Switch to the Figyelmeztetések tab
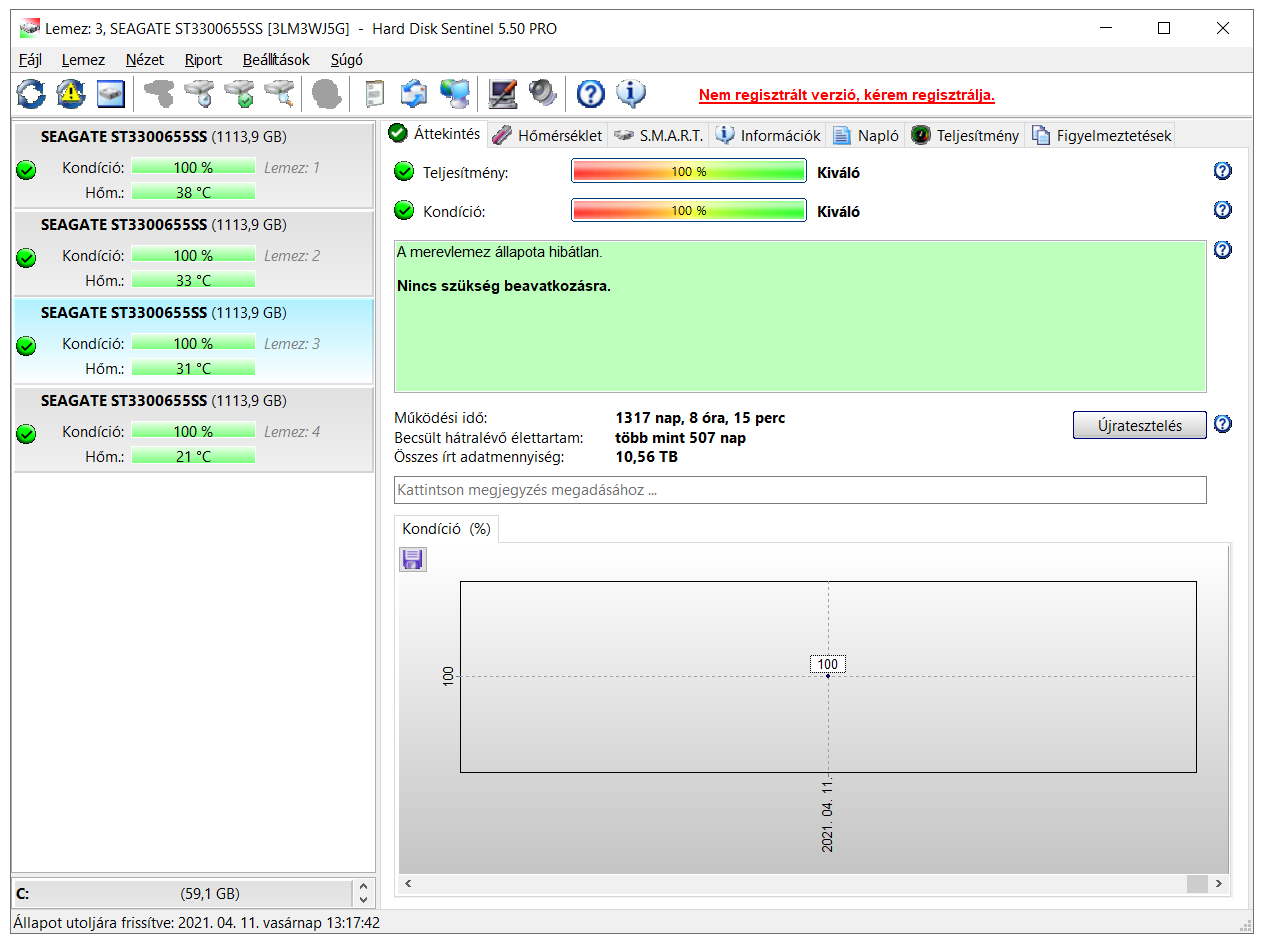This screenshot has width=1261, height=940. click(1101, 135)
